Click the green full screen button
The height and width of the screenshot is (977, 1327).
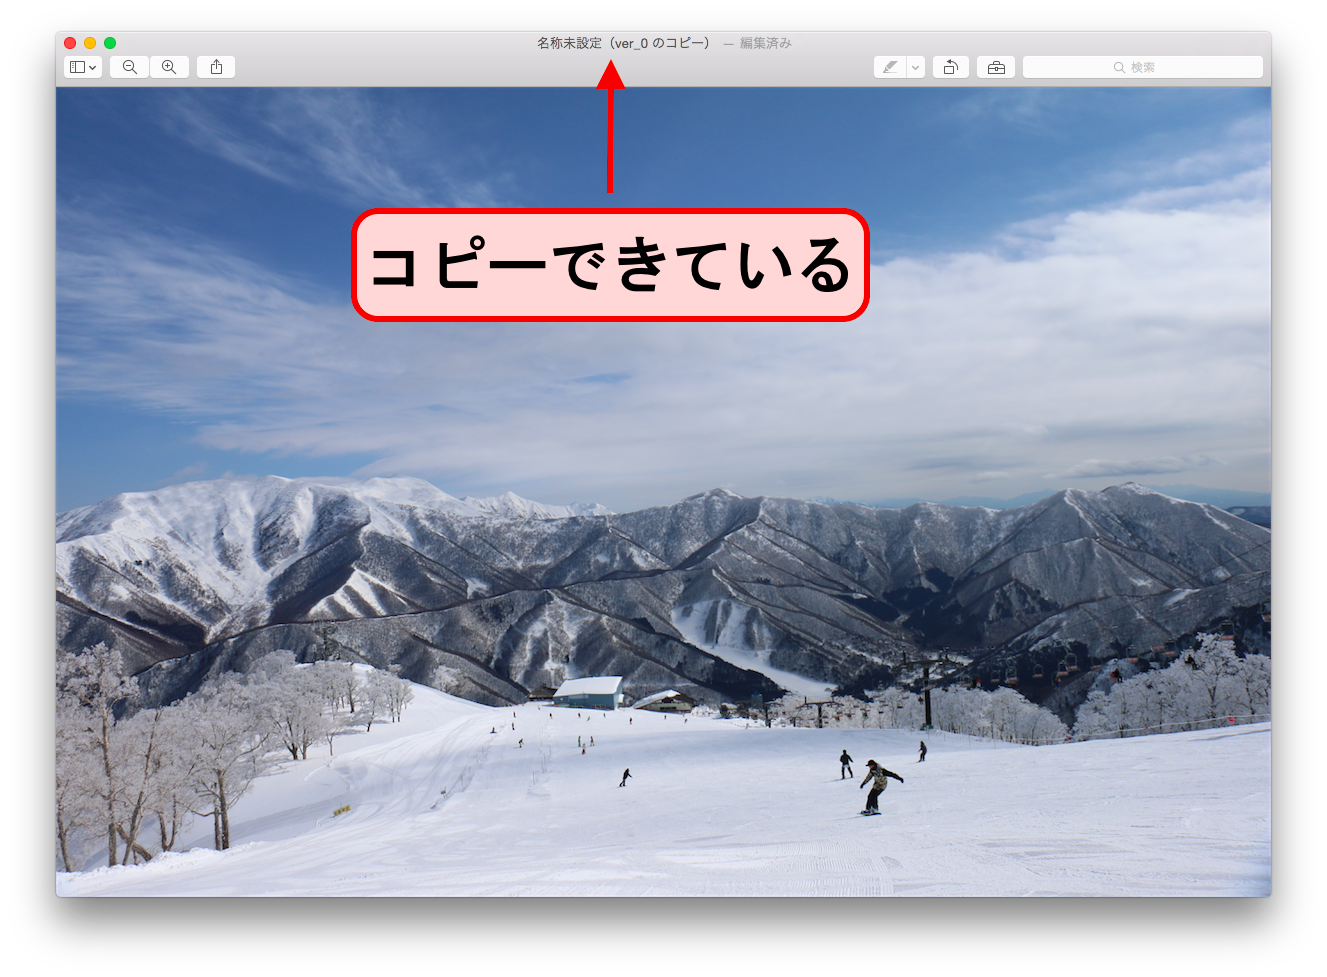(x=110, y=43)
